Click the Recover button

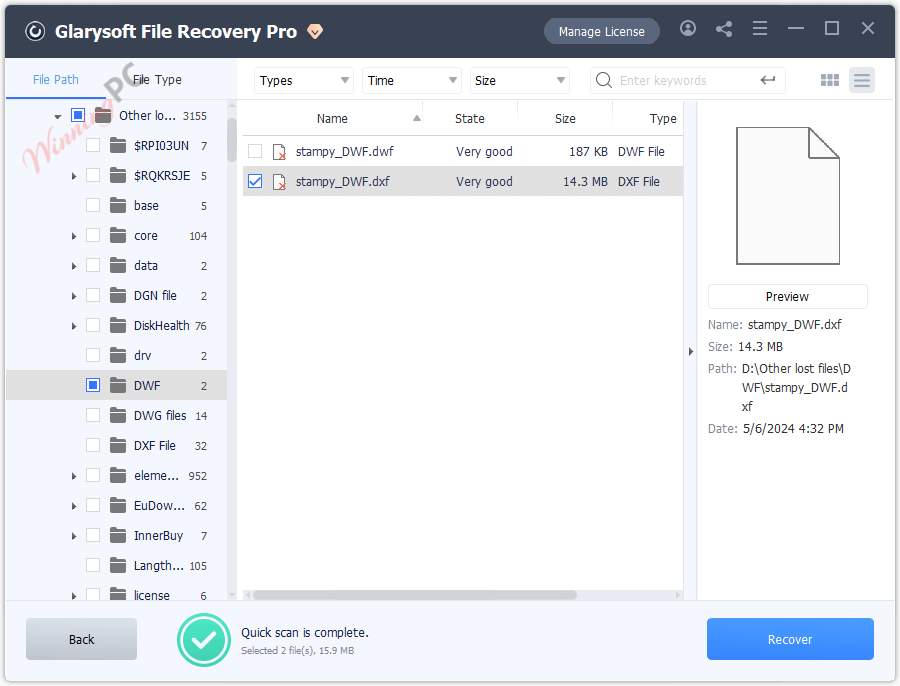coord(790,639)
